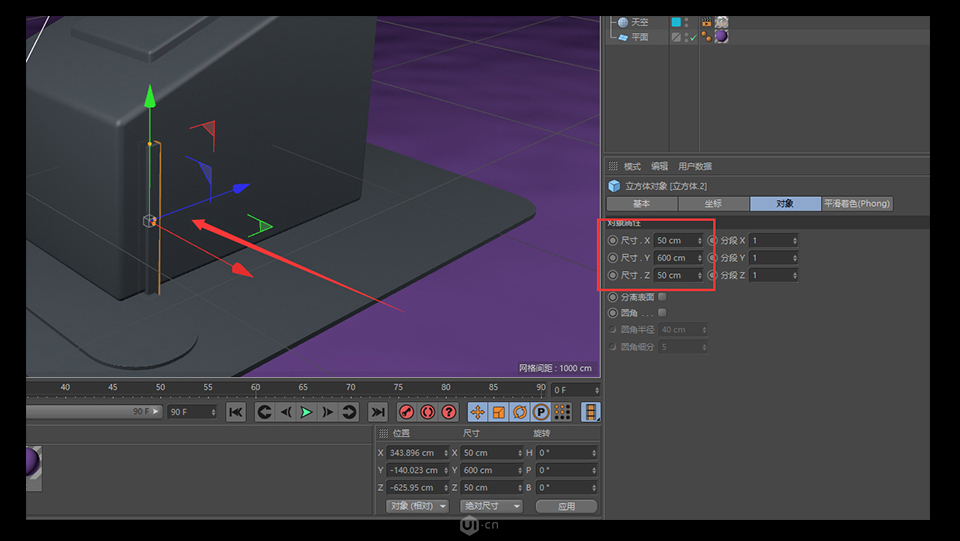Toggle rotation keying icon
The width and height of the screenshot is (960, 541).
coord(520,412)
